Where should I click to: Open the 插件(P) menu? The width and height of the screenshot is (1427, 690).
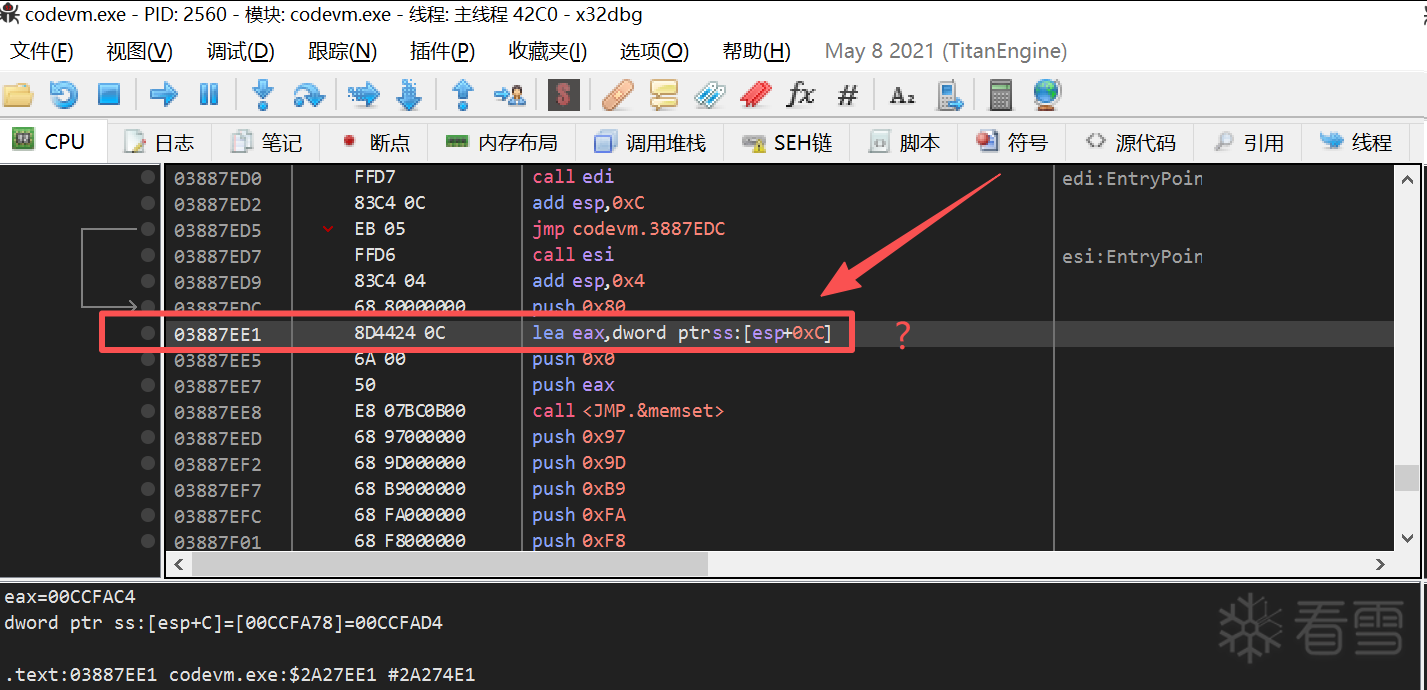pyautogui.click(x=443, y=51)
